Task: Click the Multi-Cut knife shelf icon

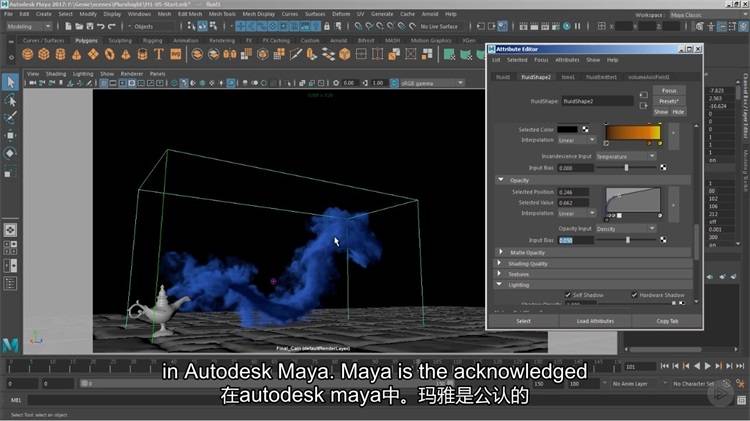Action: point(295,55)
